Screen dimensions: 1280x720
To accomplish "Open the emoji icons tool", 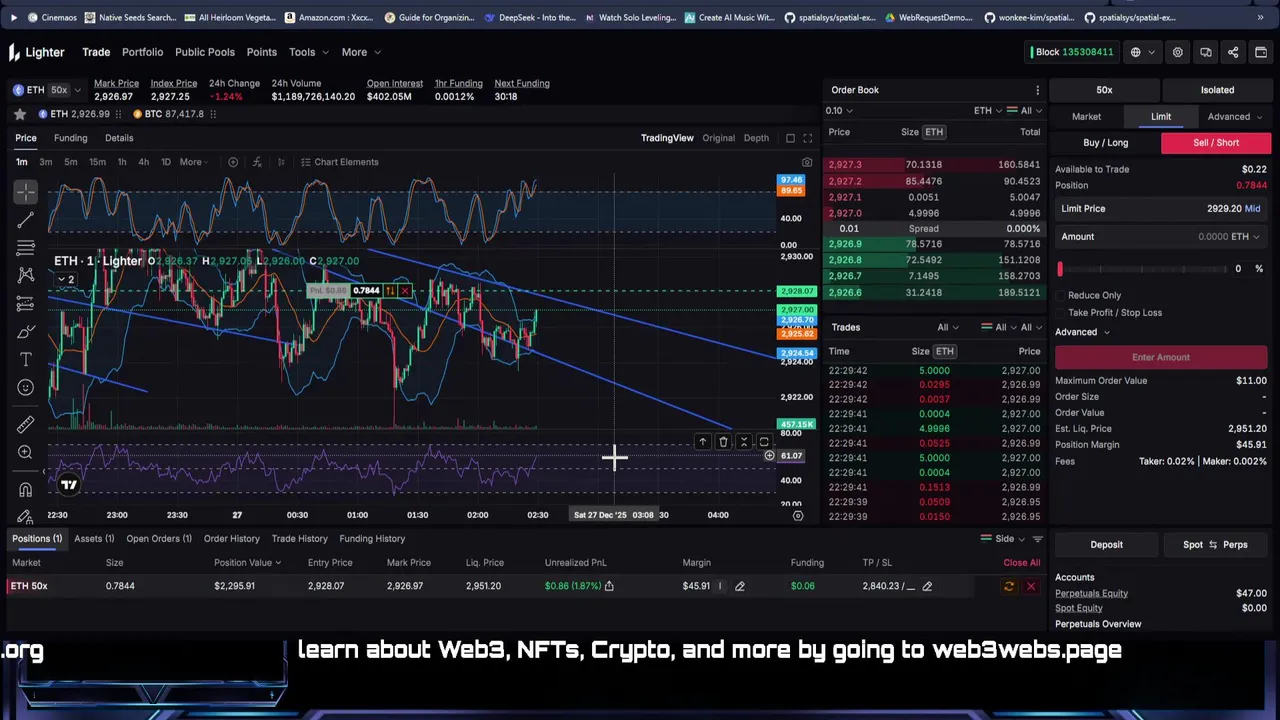I will pyautogui.click(x=26, y=387).
